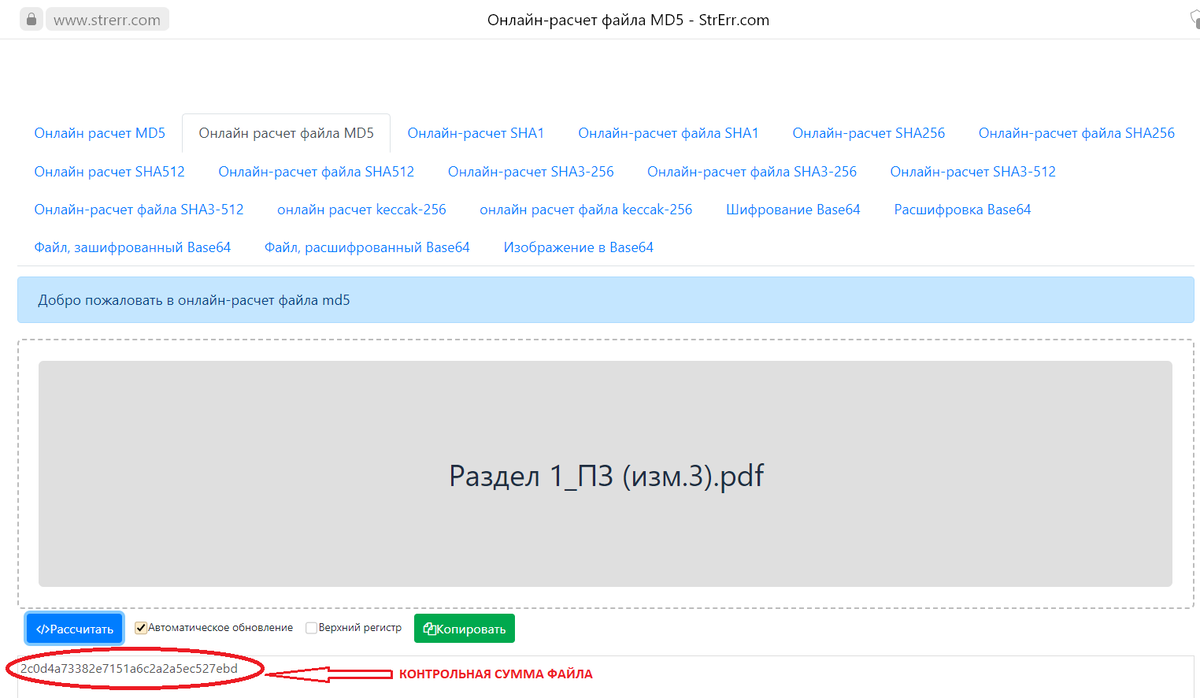Open Онлайн-расчет файла SHA1
Viewport: 1200px width, 698px height.
tap(668, 132)
